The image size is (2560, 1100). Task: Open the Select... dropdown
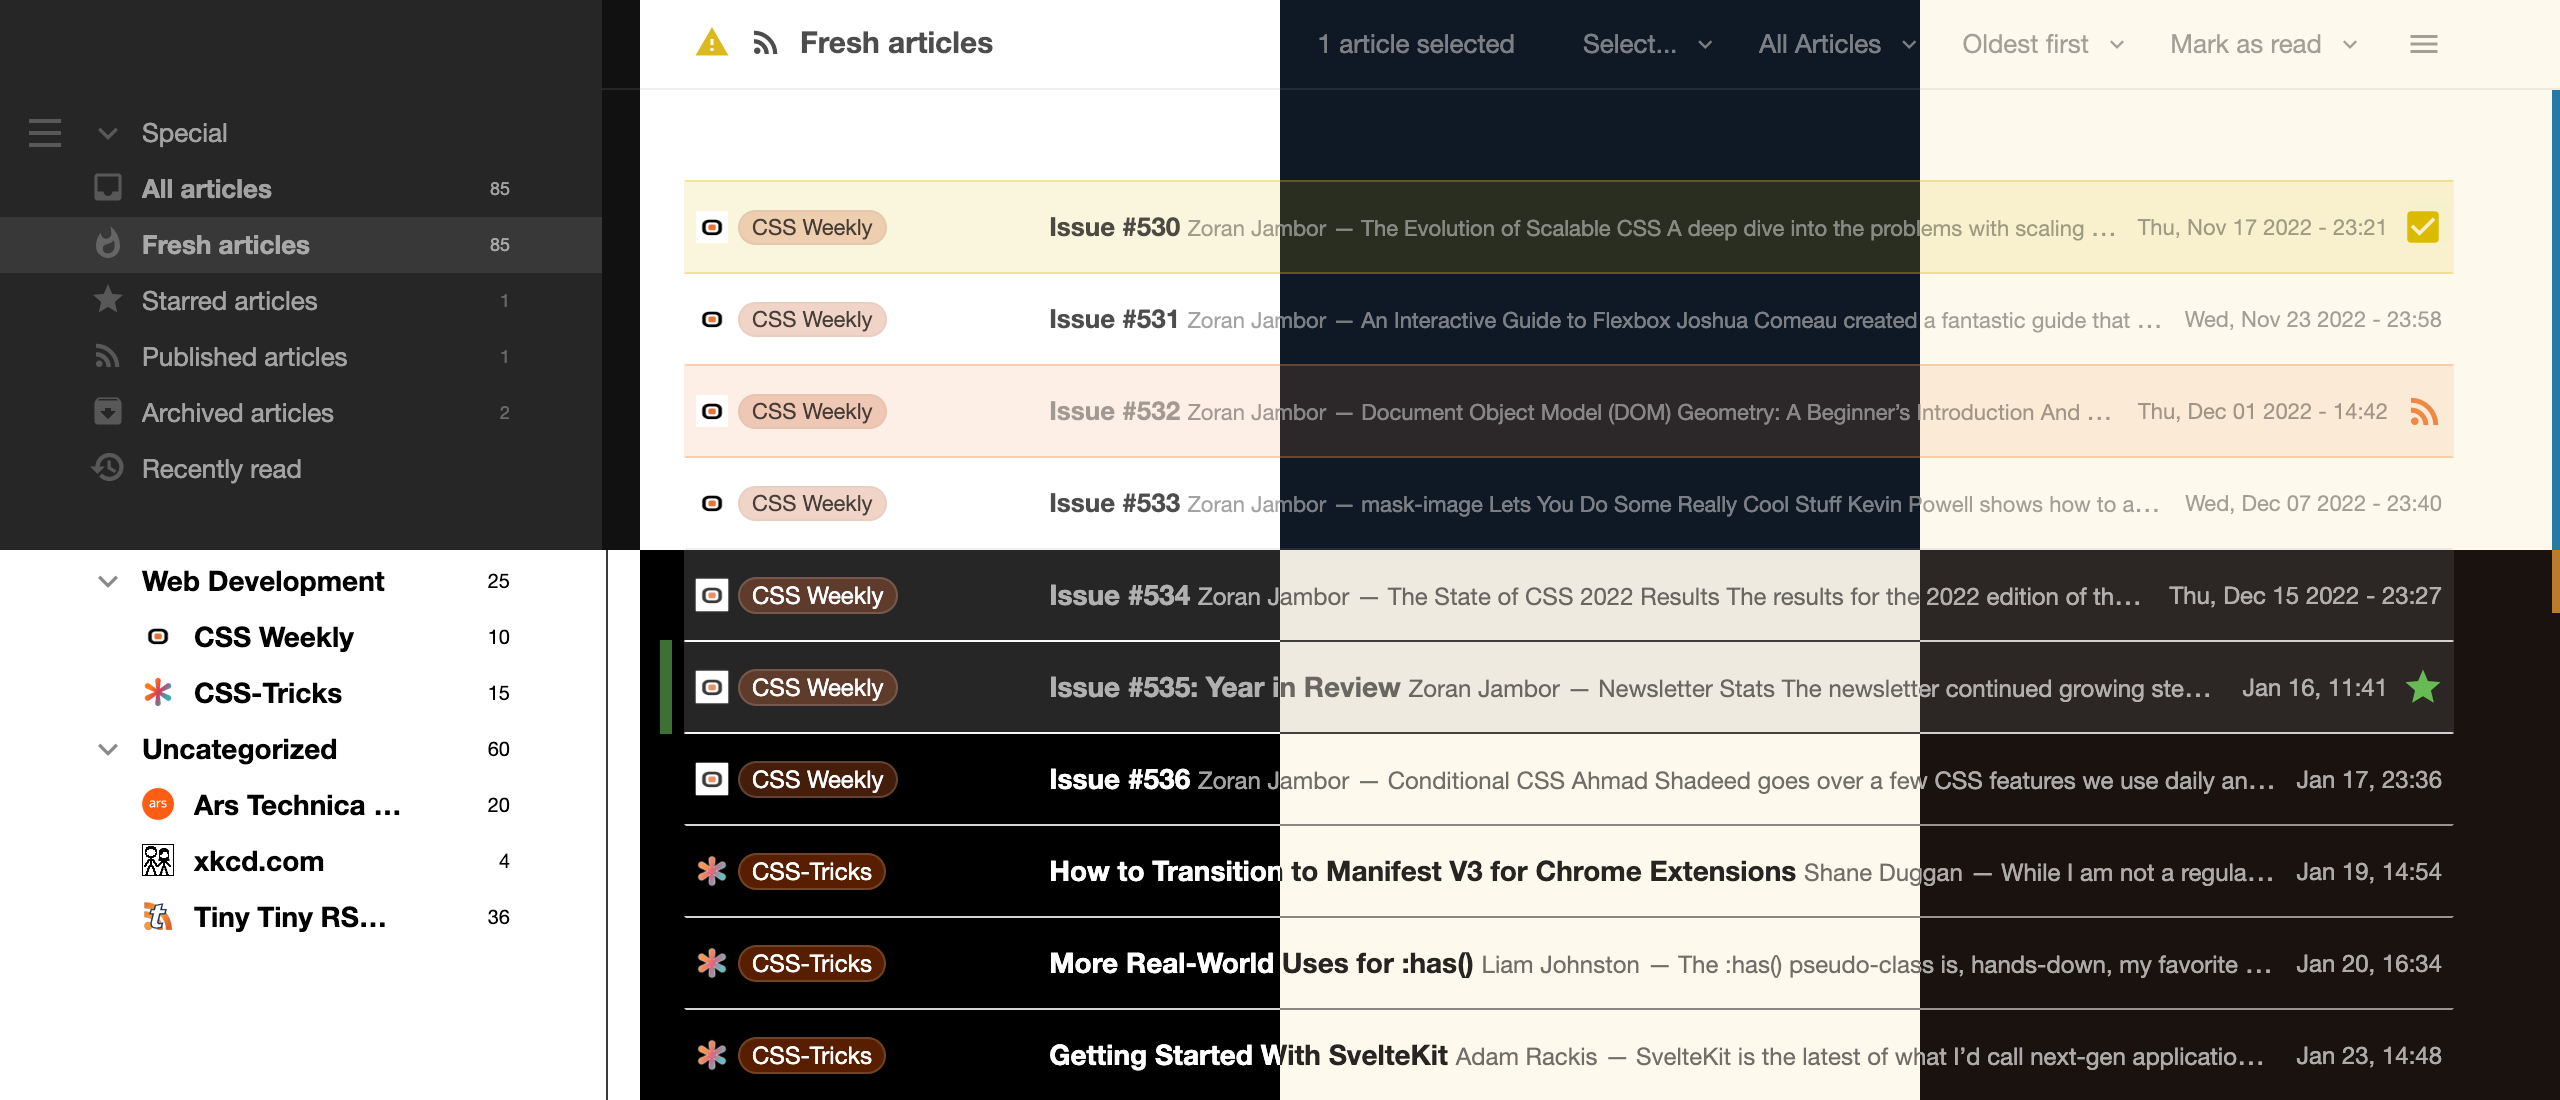coord(1647,44)
